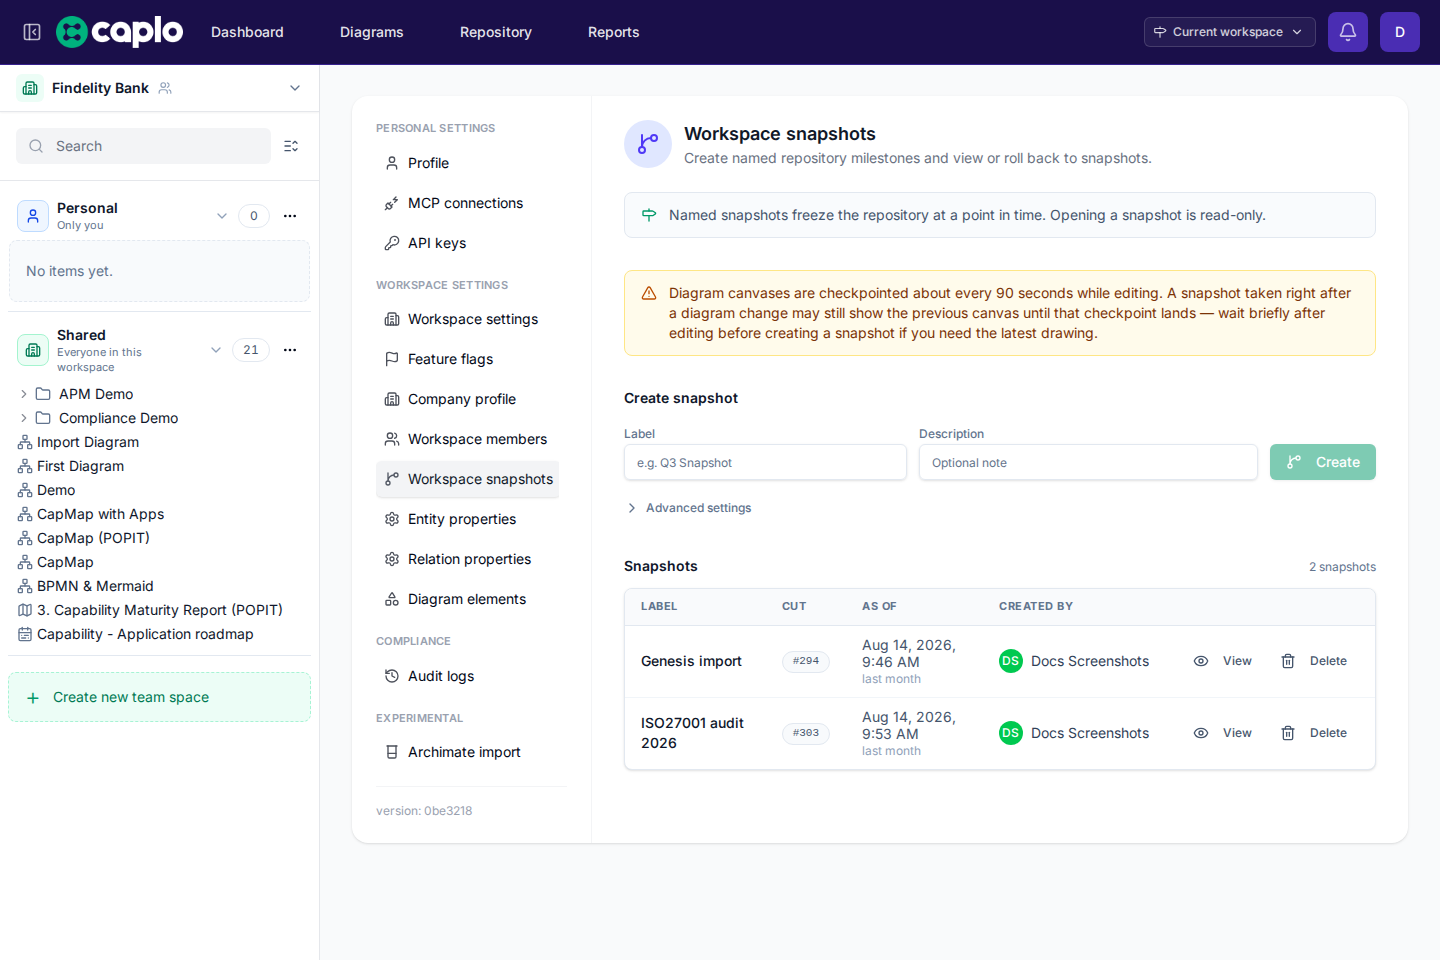Expand the Compliance Demo folder

[24, 418]
